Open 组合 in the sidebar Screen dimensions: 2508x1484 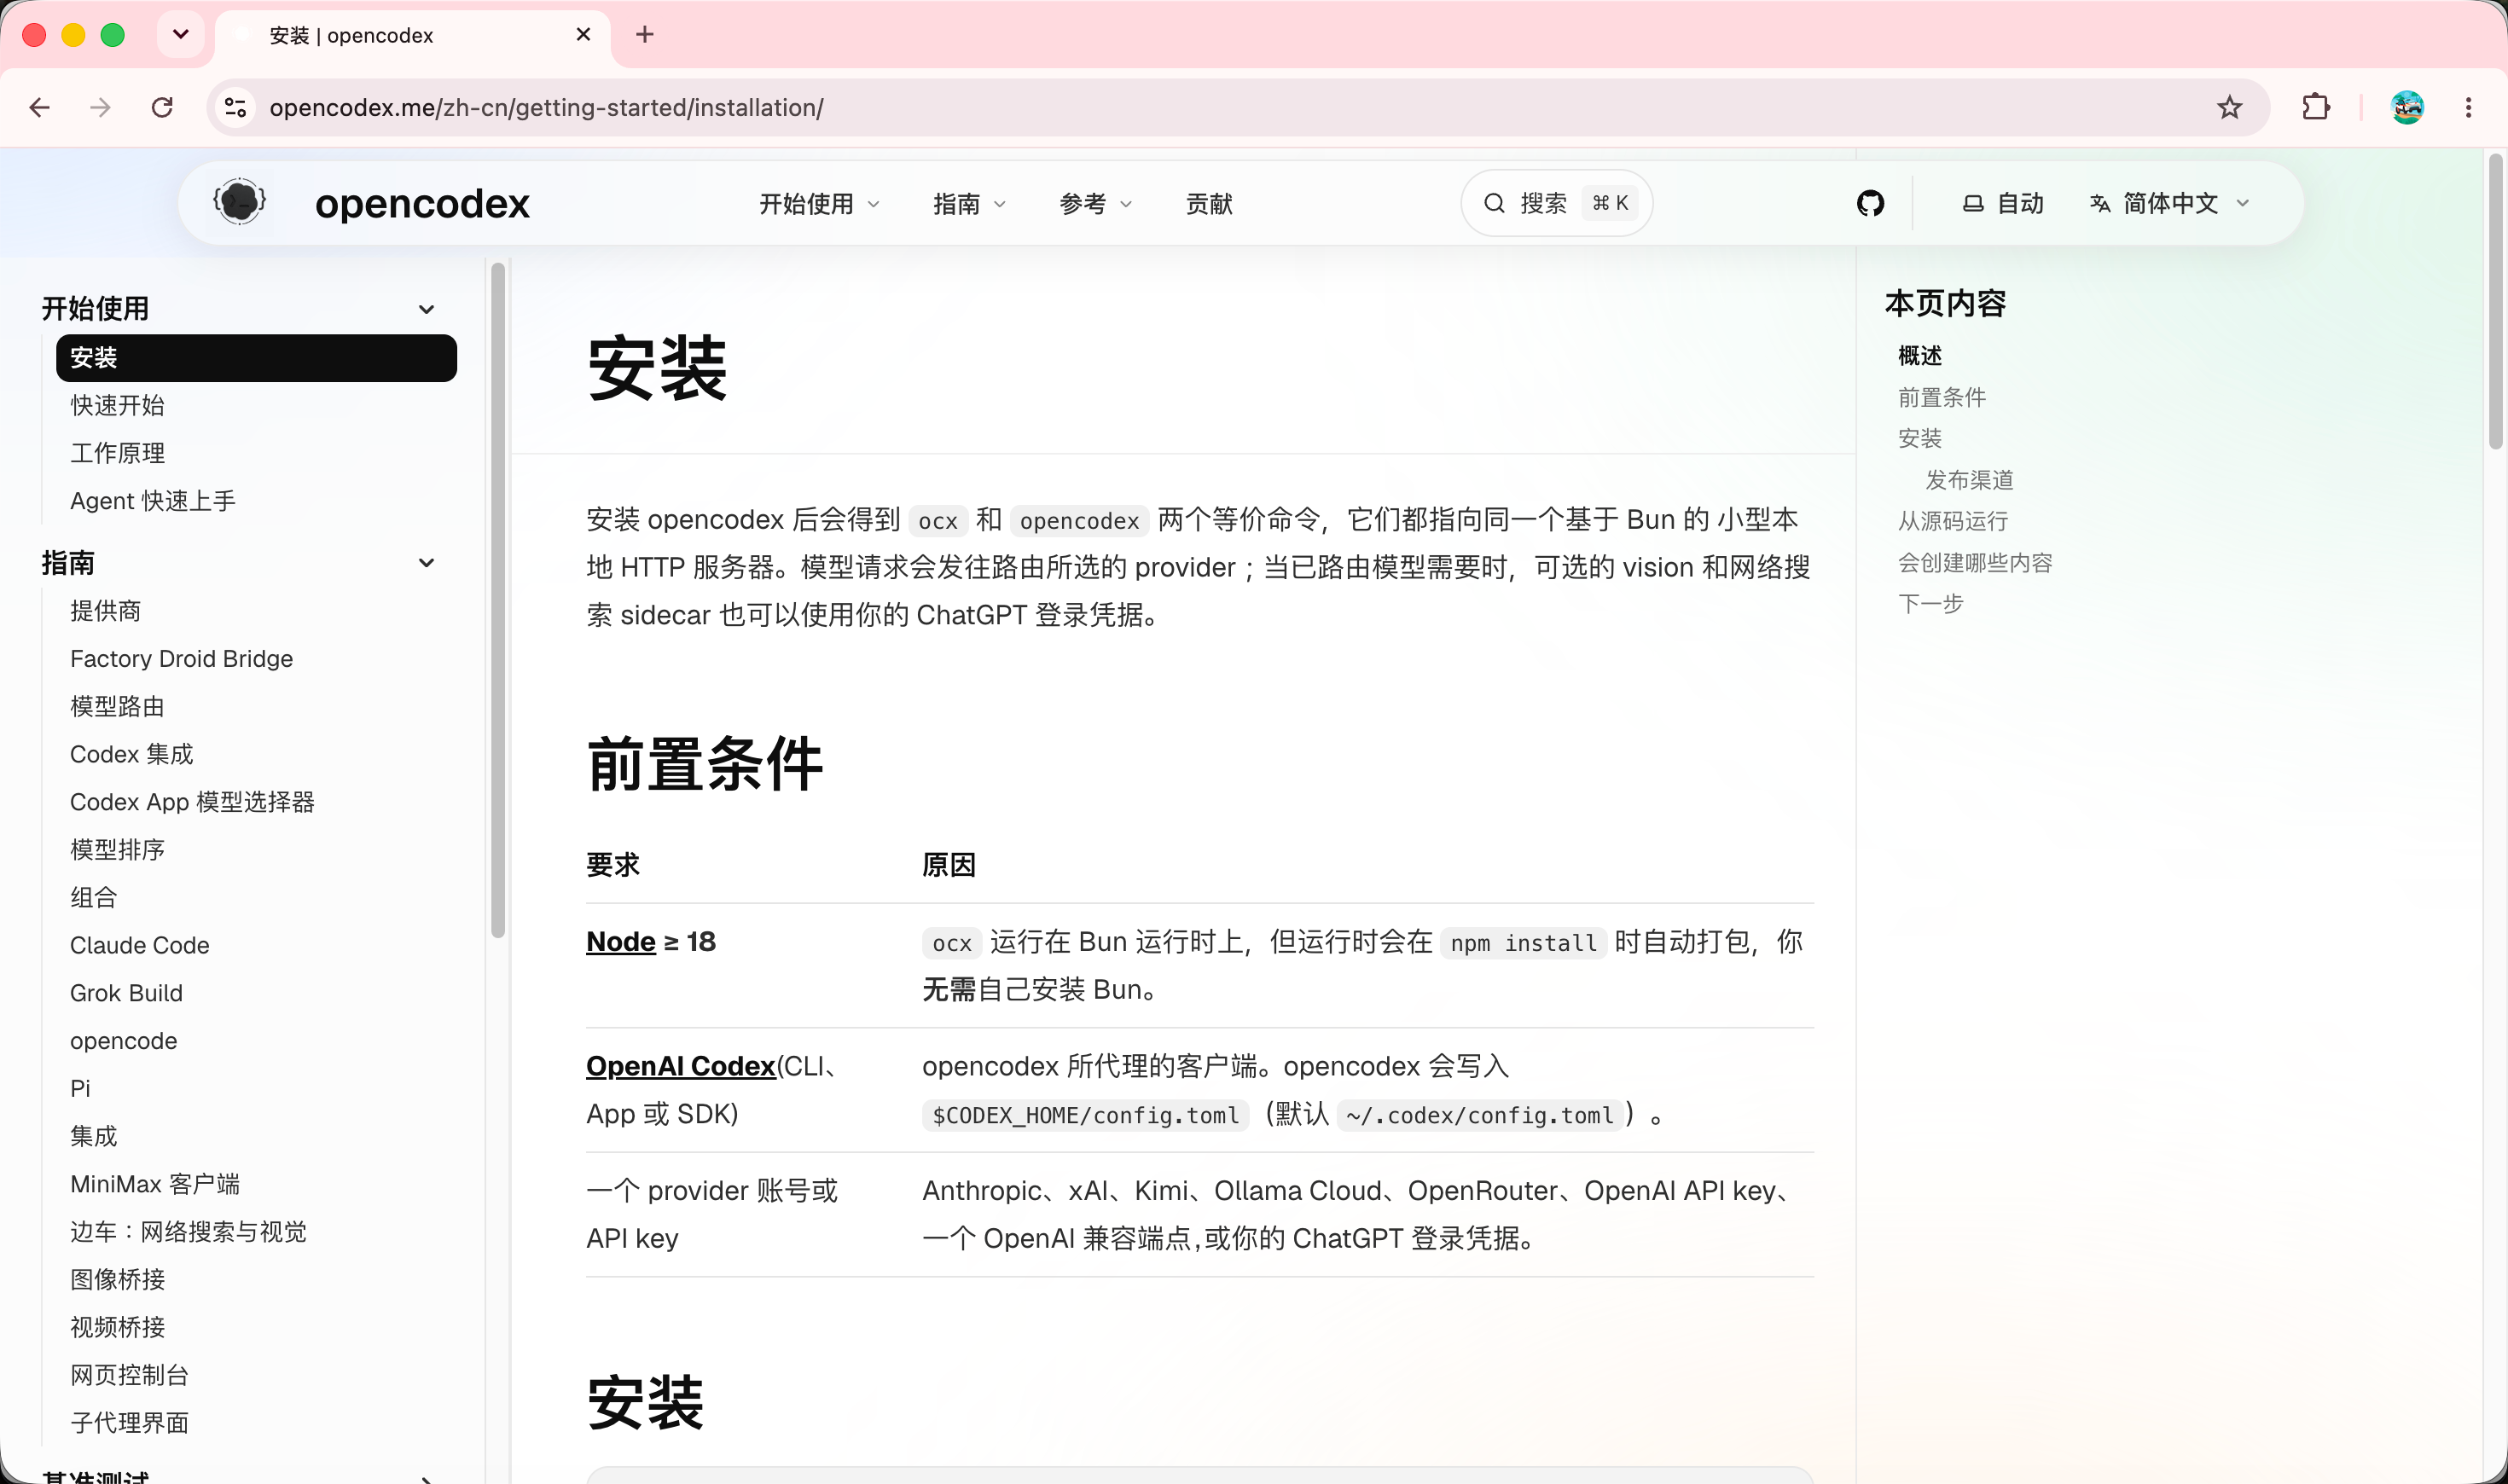tap(93, 898)
